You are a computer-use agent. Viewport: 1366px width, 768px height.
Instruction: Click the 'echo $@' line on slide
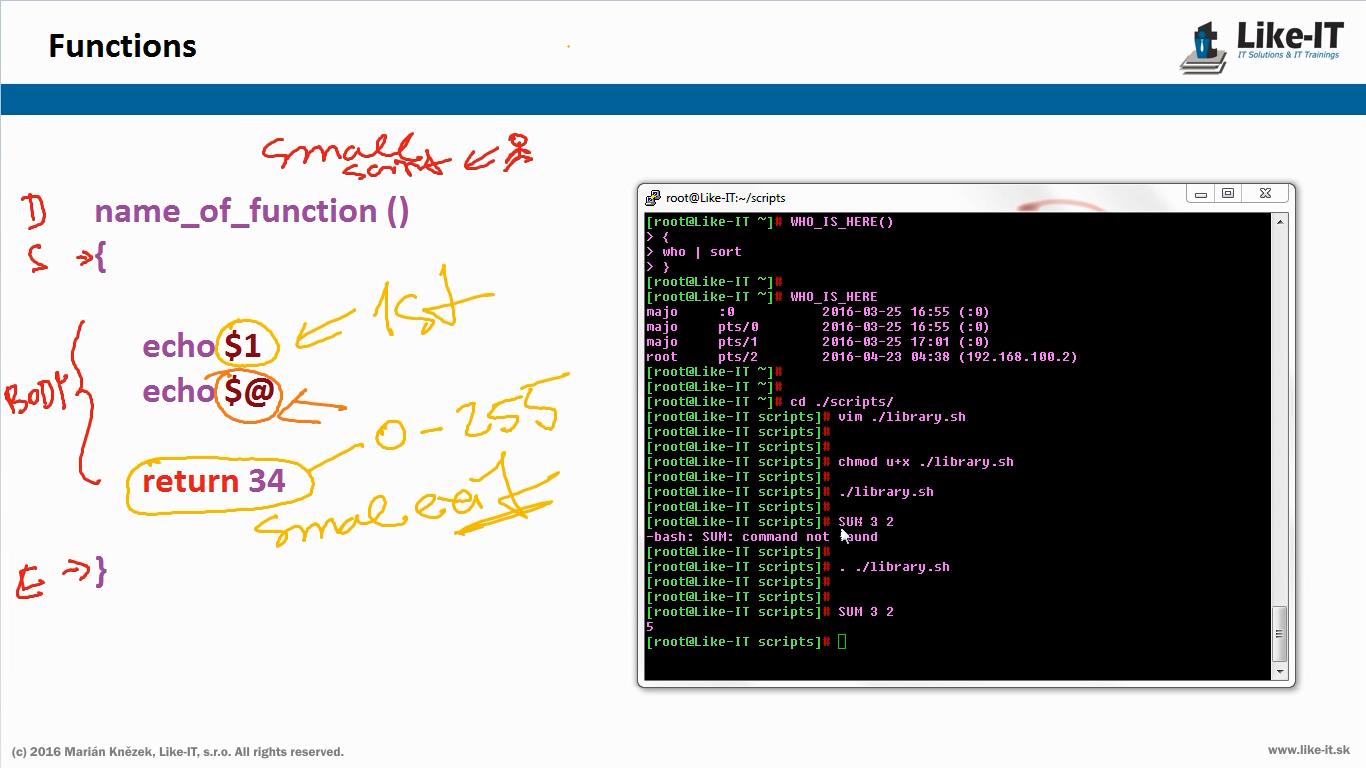208,391
